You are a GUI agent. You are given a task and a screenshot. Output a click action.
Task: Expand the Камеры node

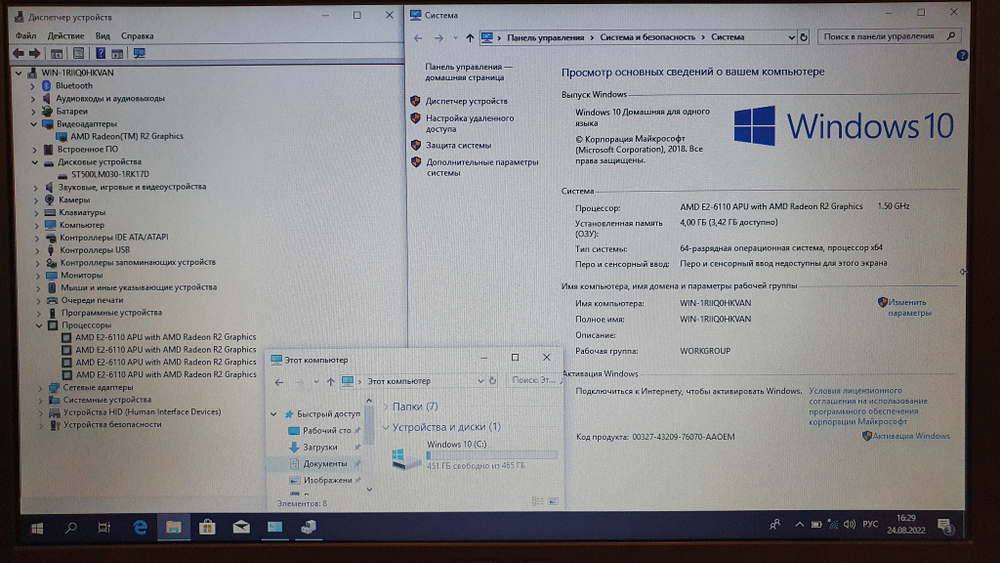(x=36, y=200)
